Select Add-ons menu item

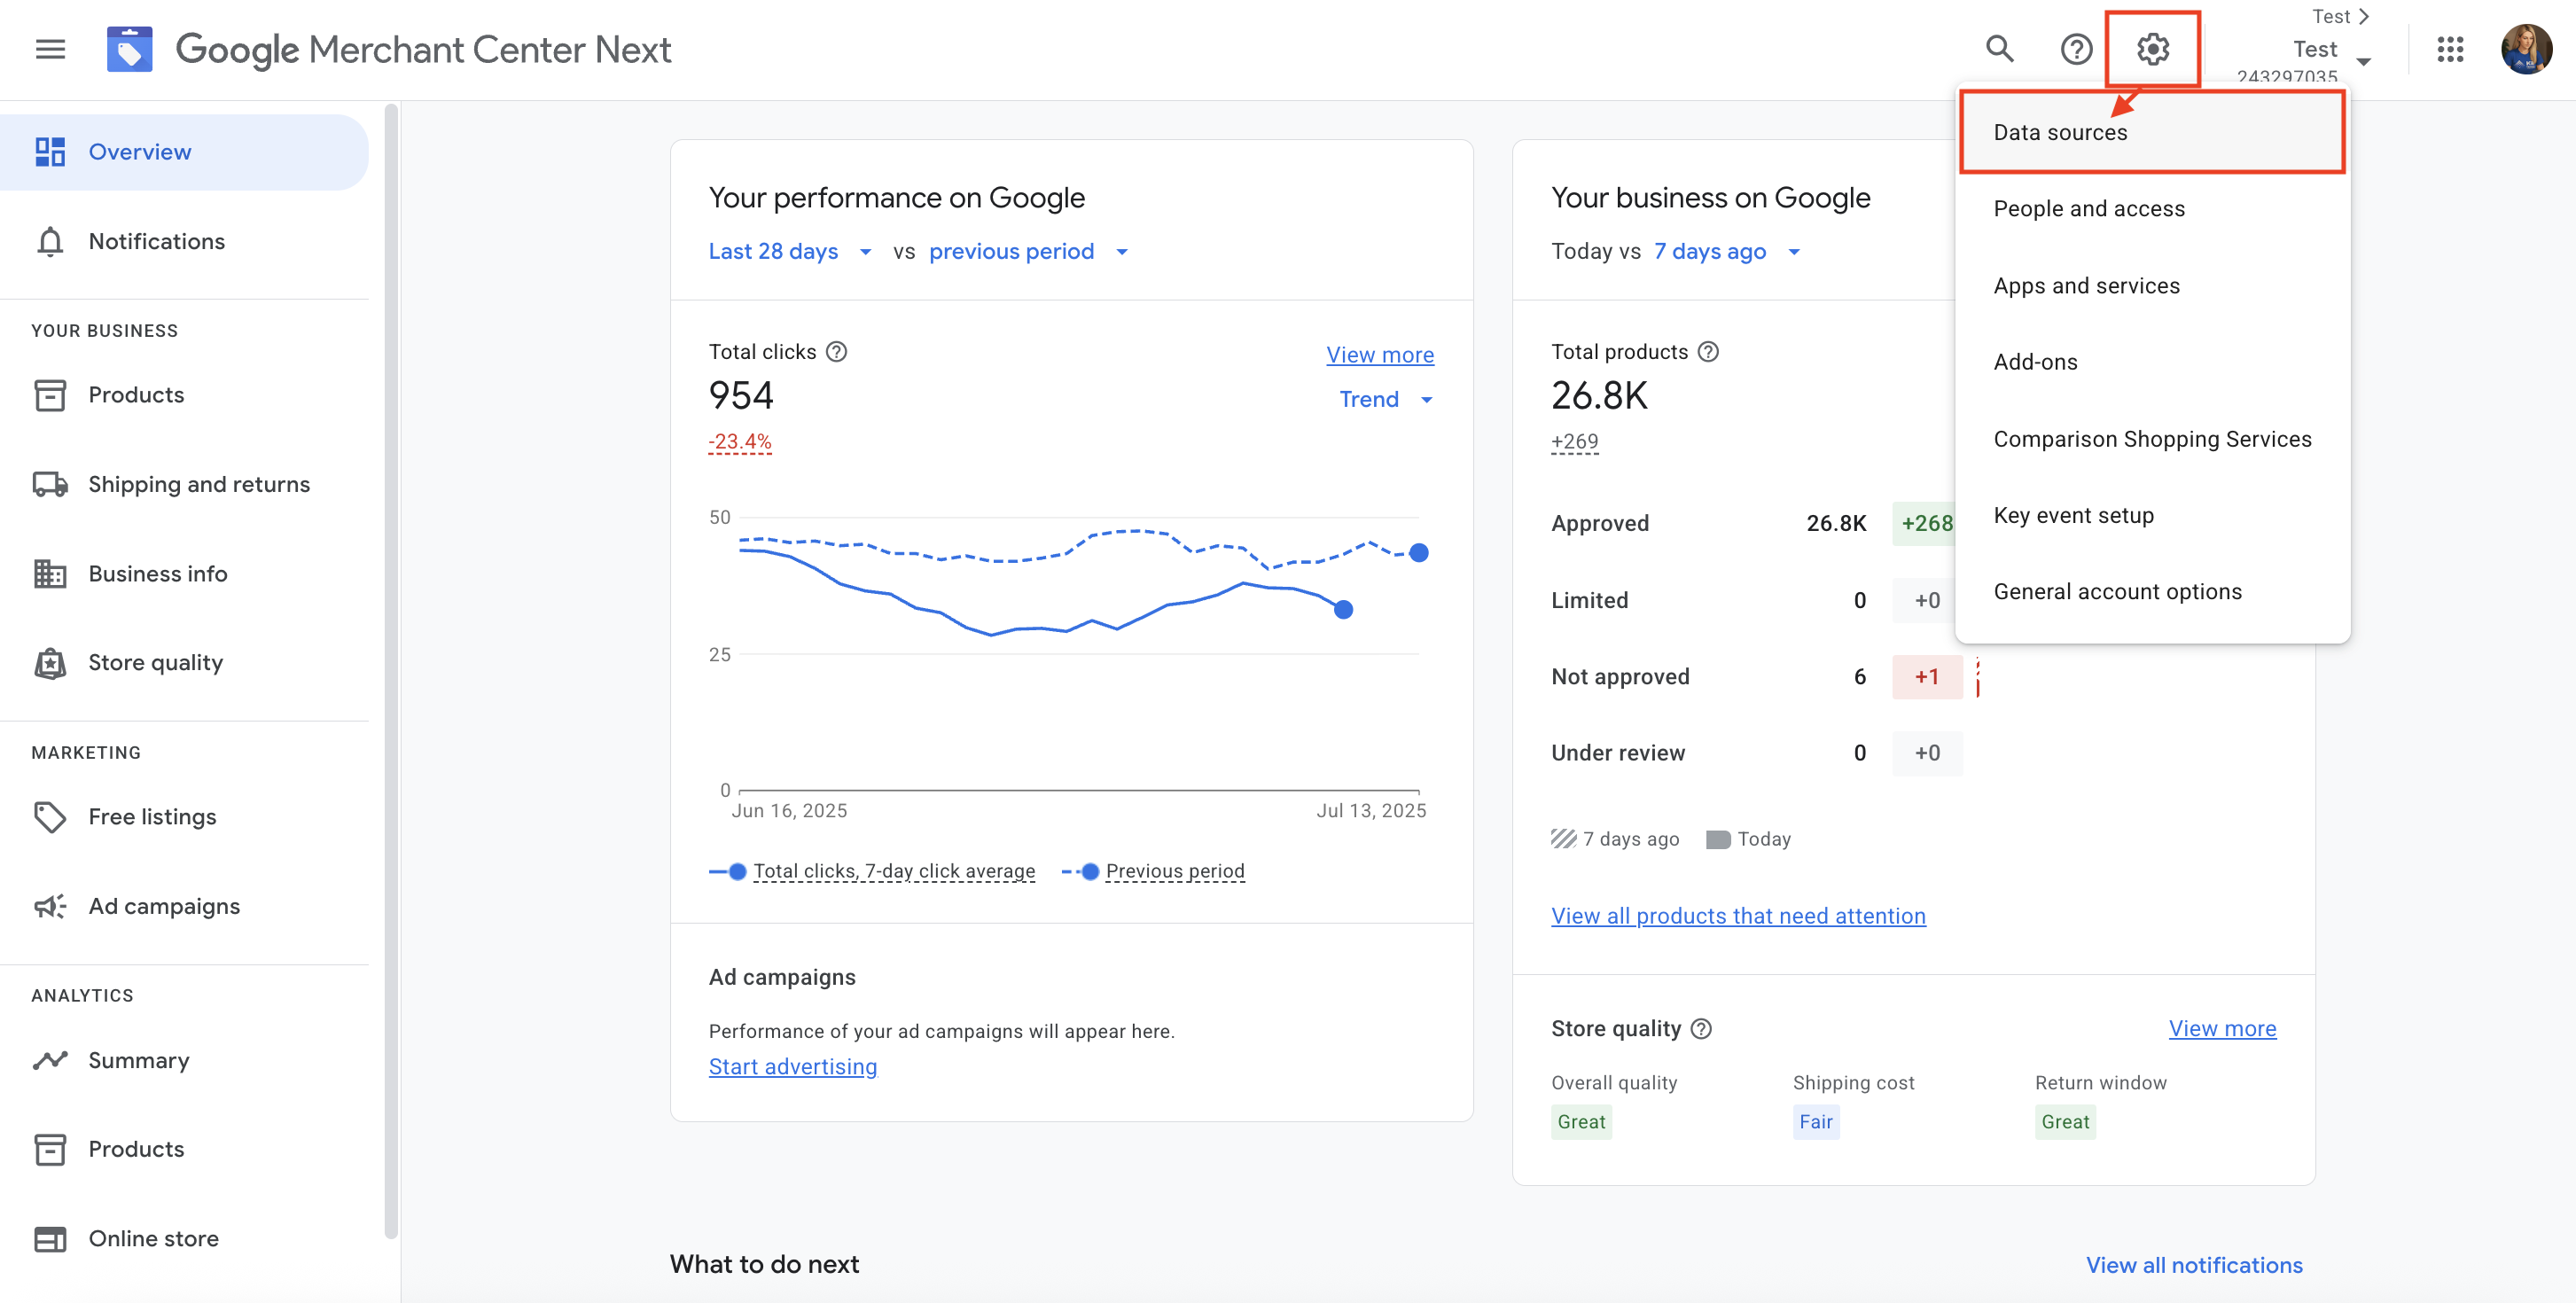pos(2152,363)
